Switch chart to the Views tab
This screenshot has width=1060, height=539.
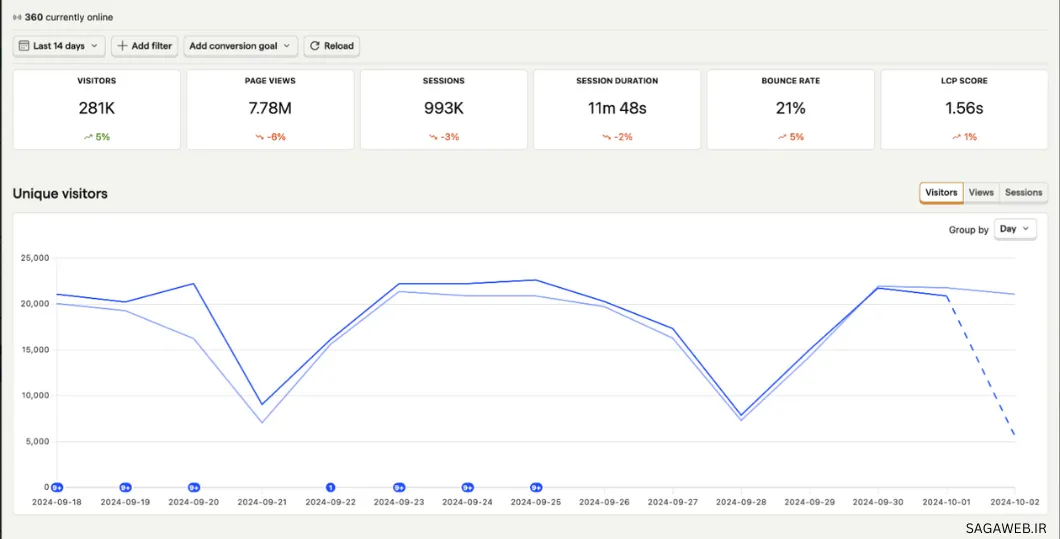(x=981, y=192)
